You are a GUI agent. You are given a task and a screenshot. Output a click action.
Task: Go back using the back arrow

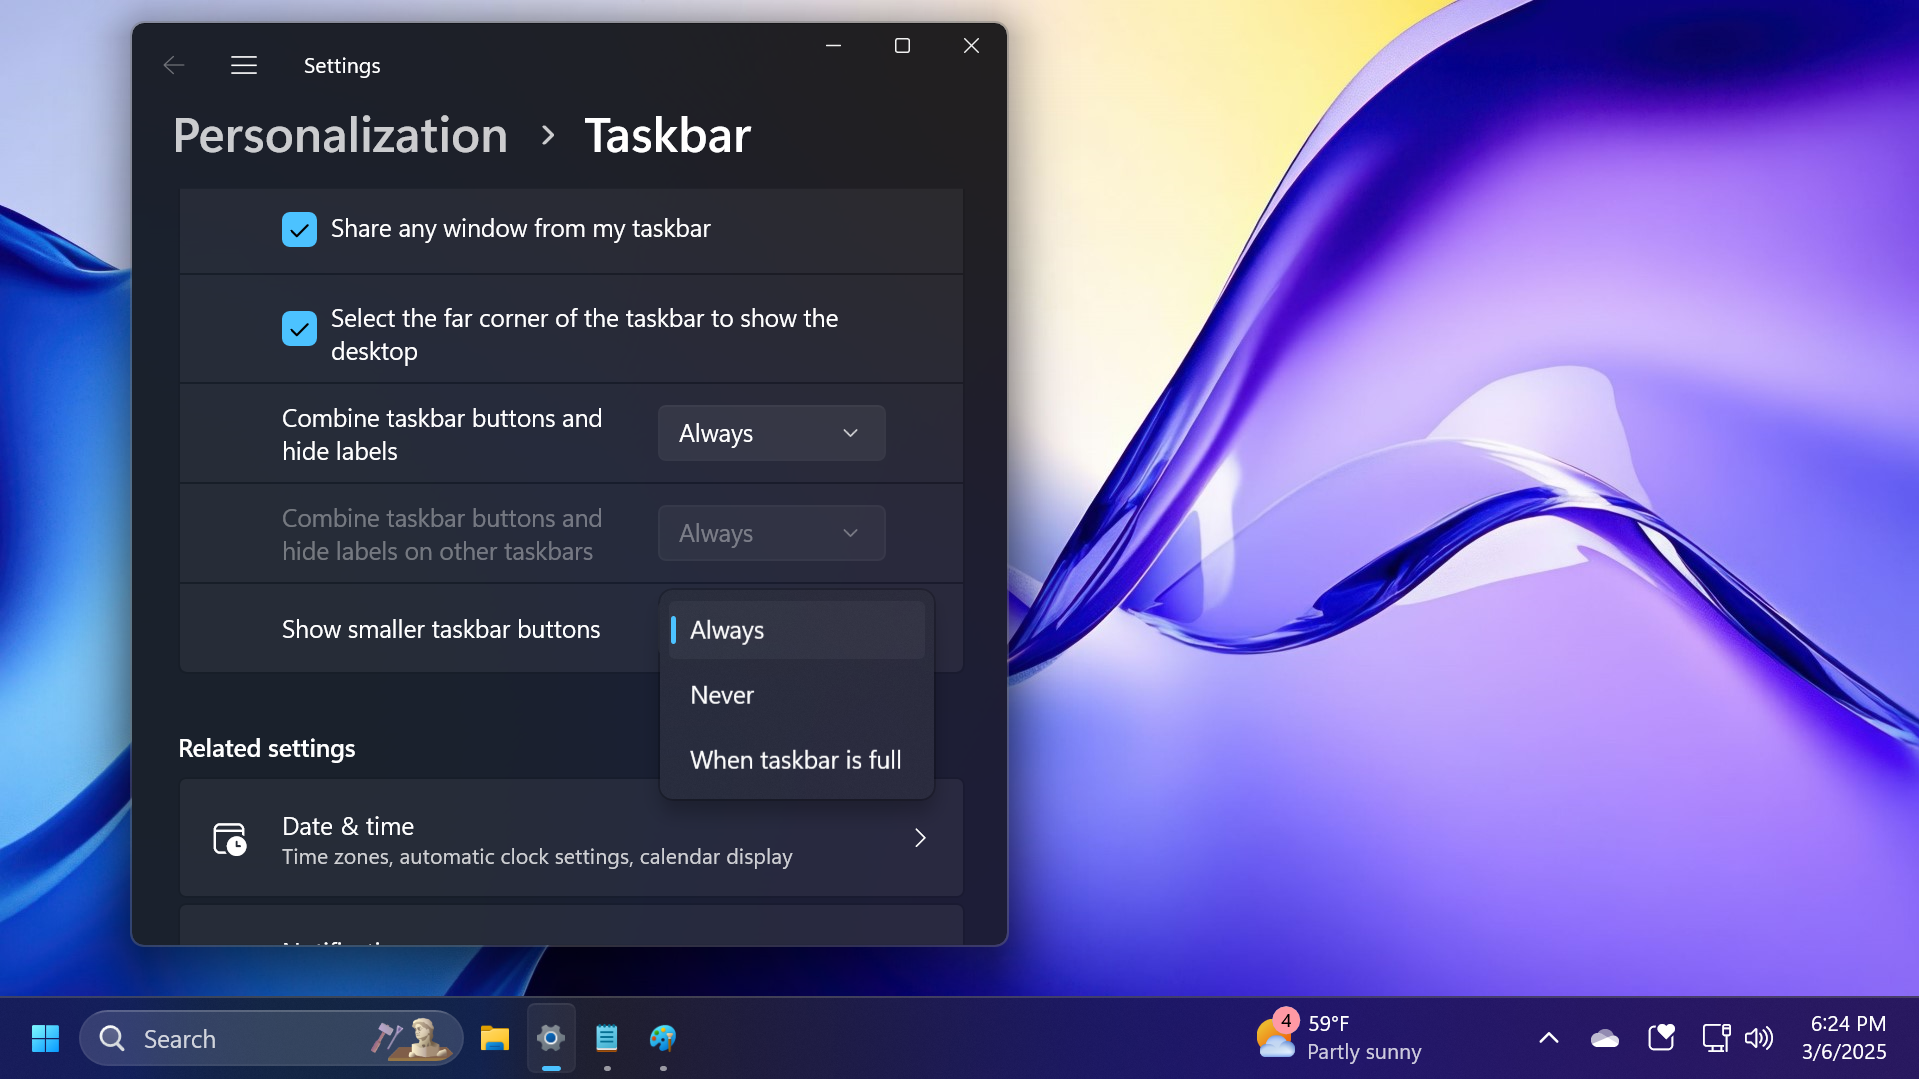click(173, 64)
